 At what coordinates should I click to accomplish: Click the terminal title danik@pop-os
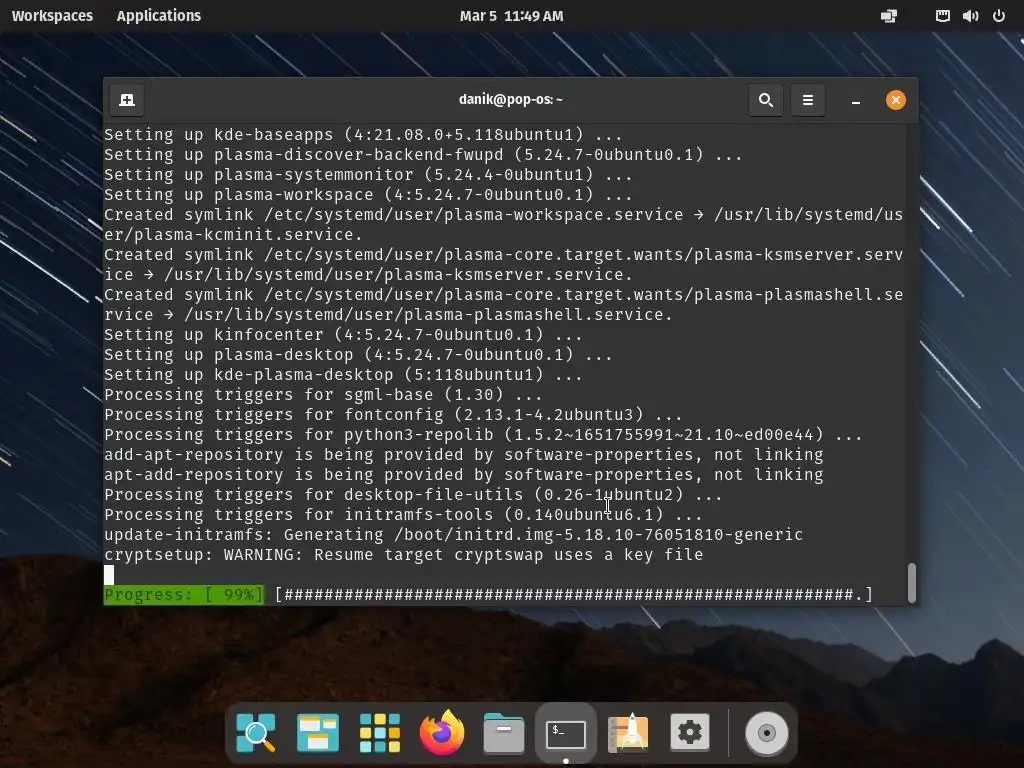pos(511,100)
